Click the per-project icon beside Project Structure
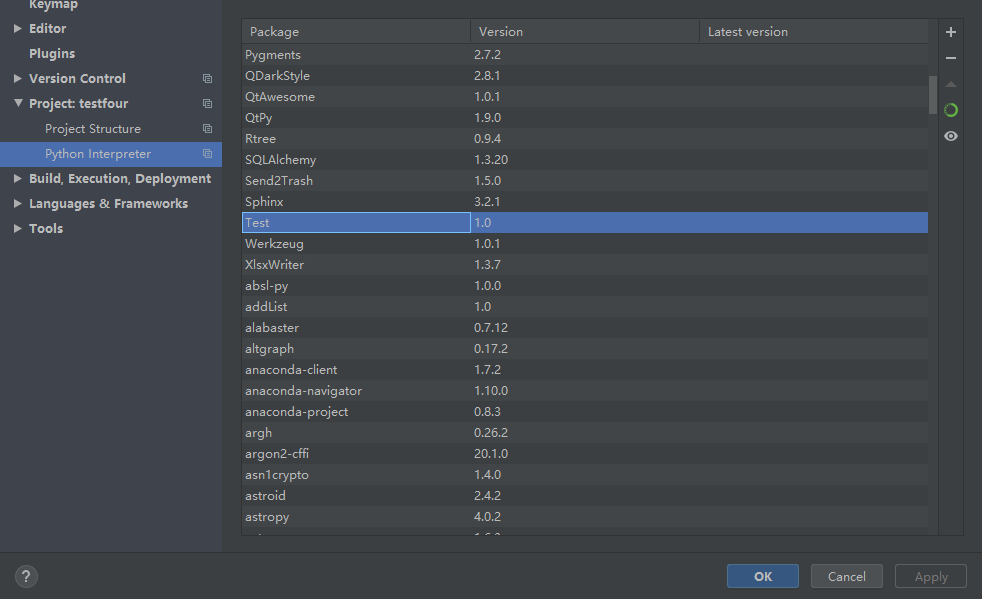Screen dimensions: 982x599 pyautogui.click(x=207, y=129)
